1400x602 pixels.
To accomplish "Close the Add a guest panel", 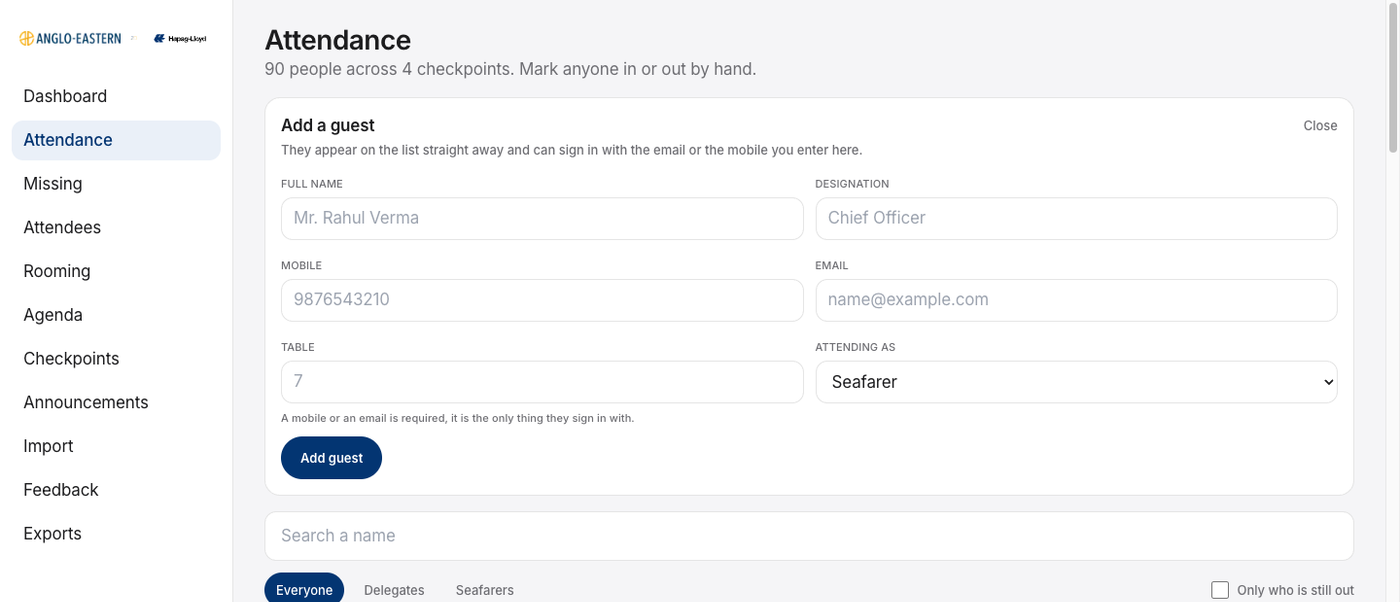I will click(x=1320, y=126).
